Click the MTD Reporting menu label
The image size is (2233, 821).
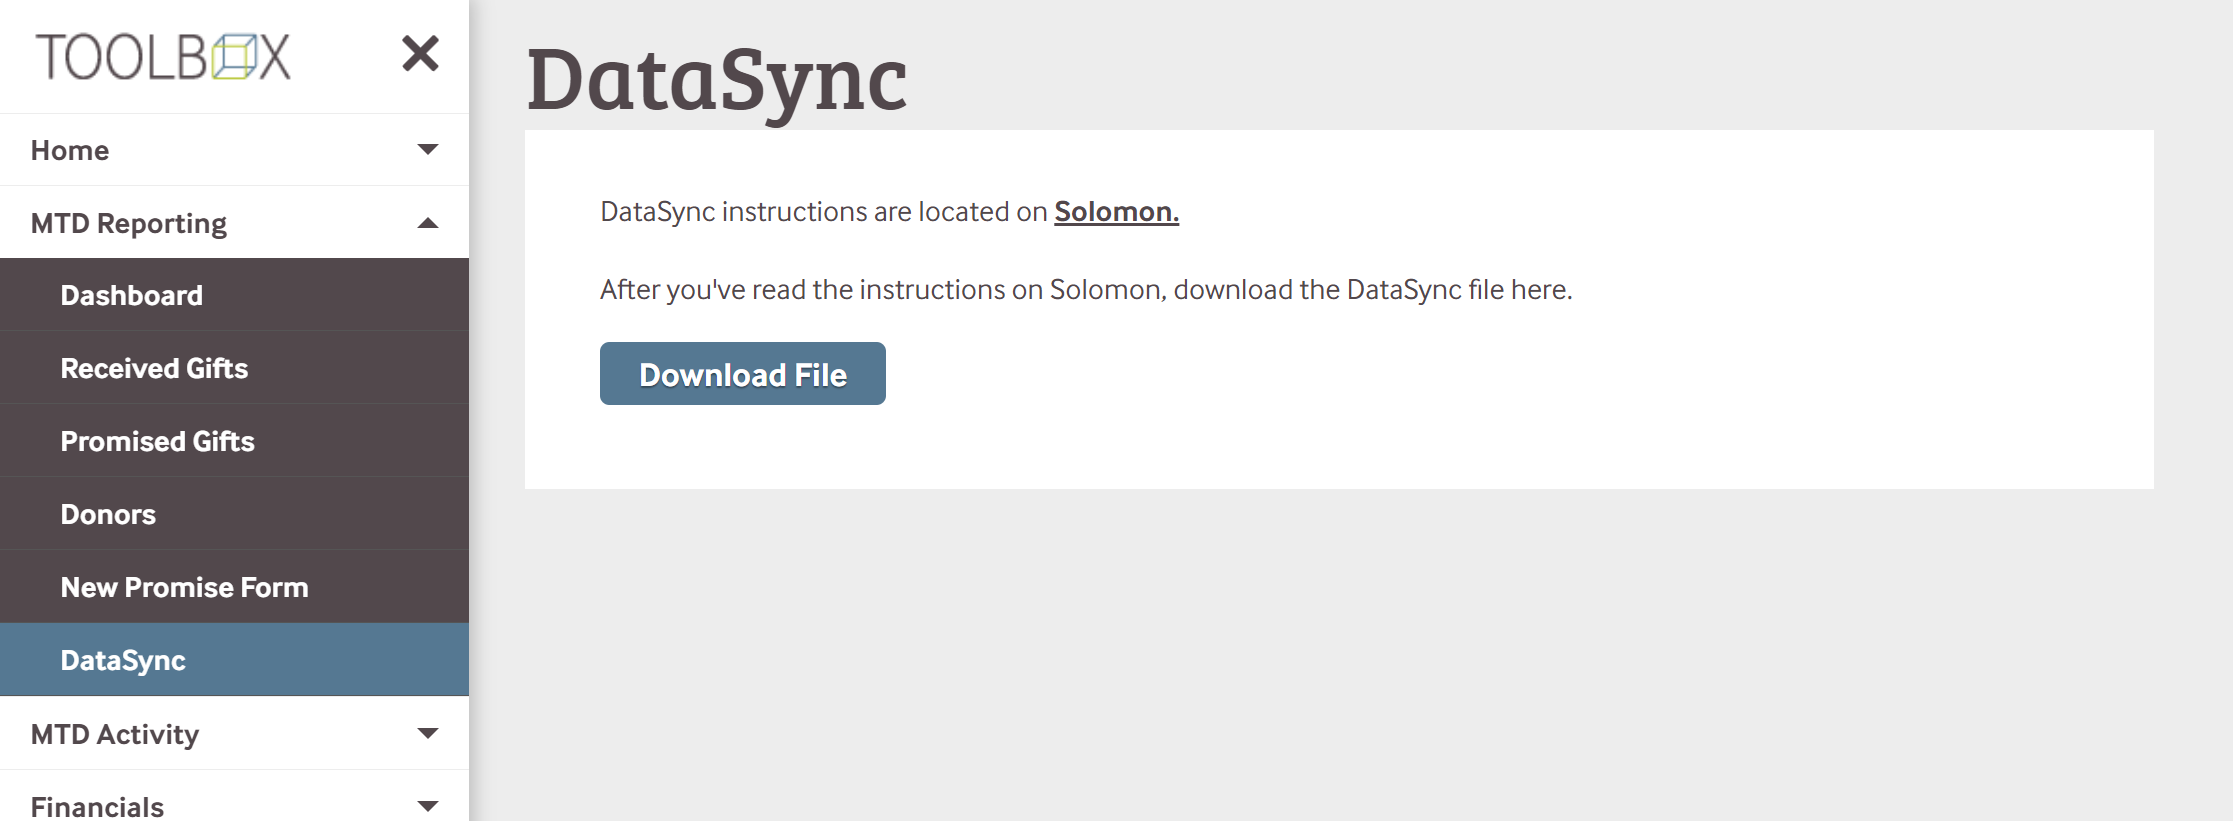[129, 223]
